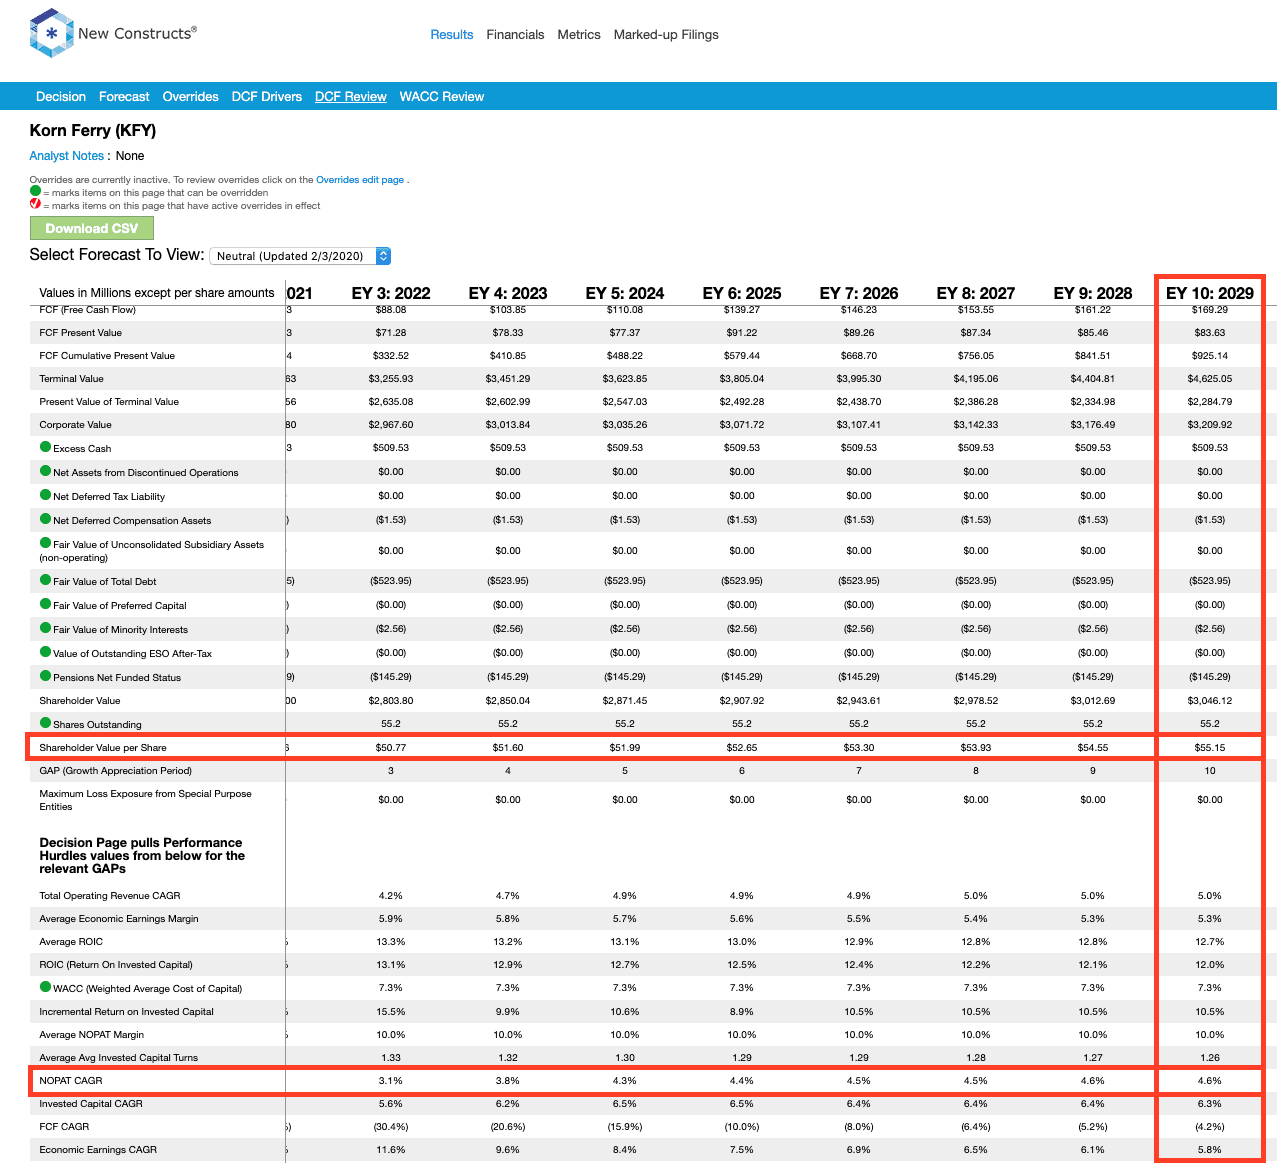Click override dot for Fair Value of Unconsolidated Subsidiary Assets

tap(45, 543)
